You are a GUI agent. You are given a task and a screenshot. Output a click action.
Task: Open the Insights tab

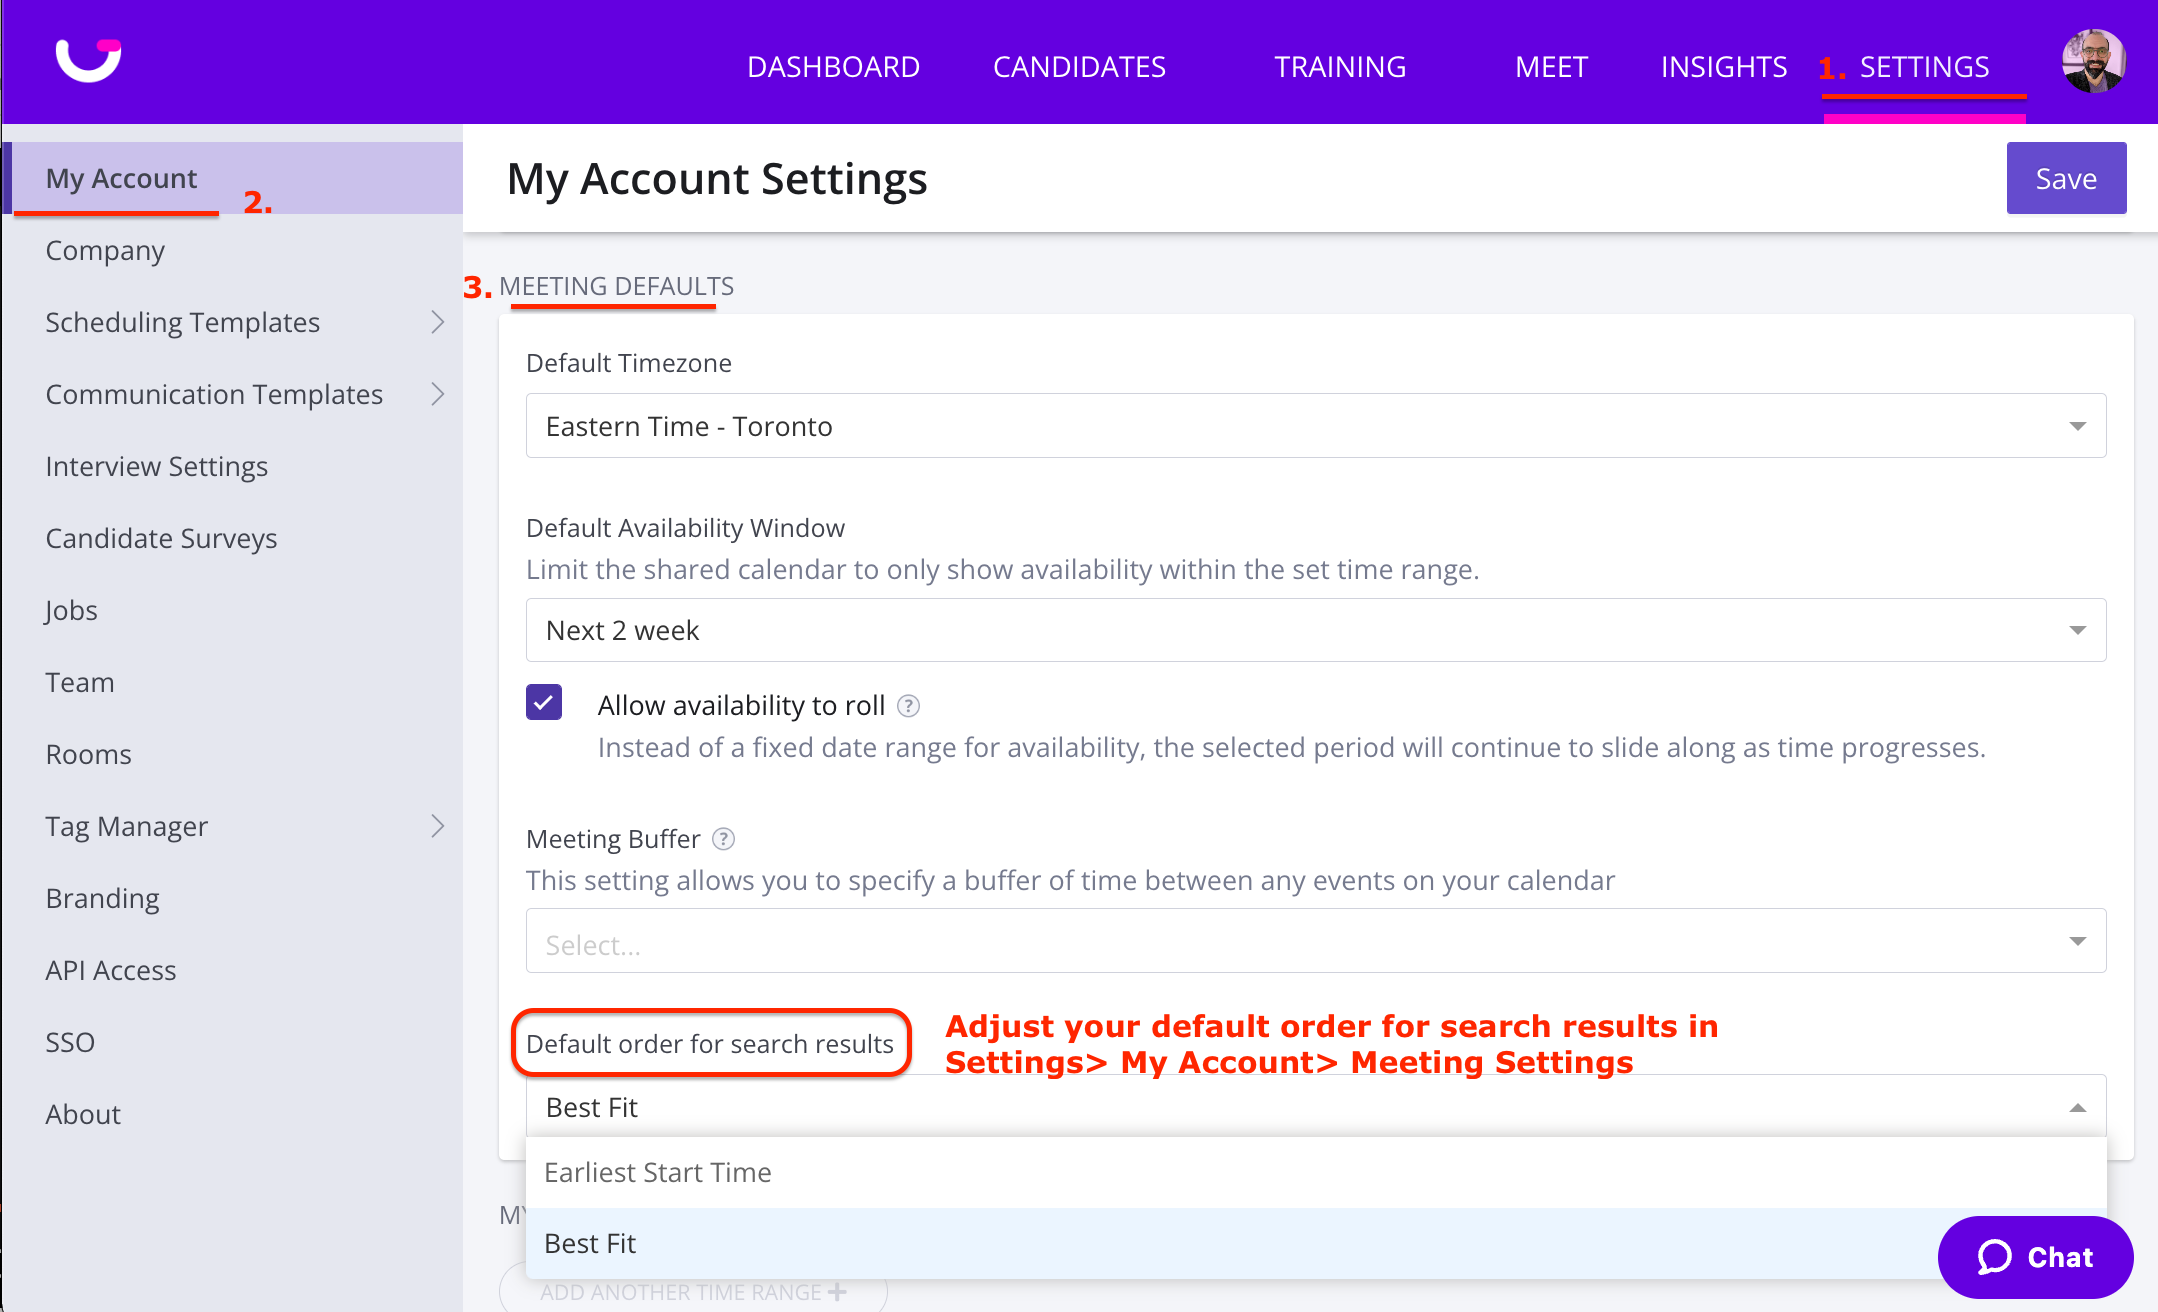tap(1723, 67)
